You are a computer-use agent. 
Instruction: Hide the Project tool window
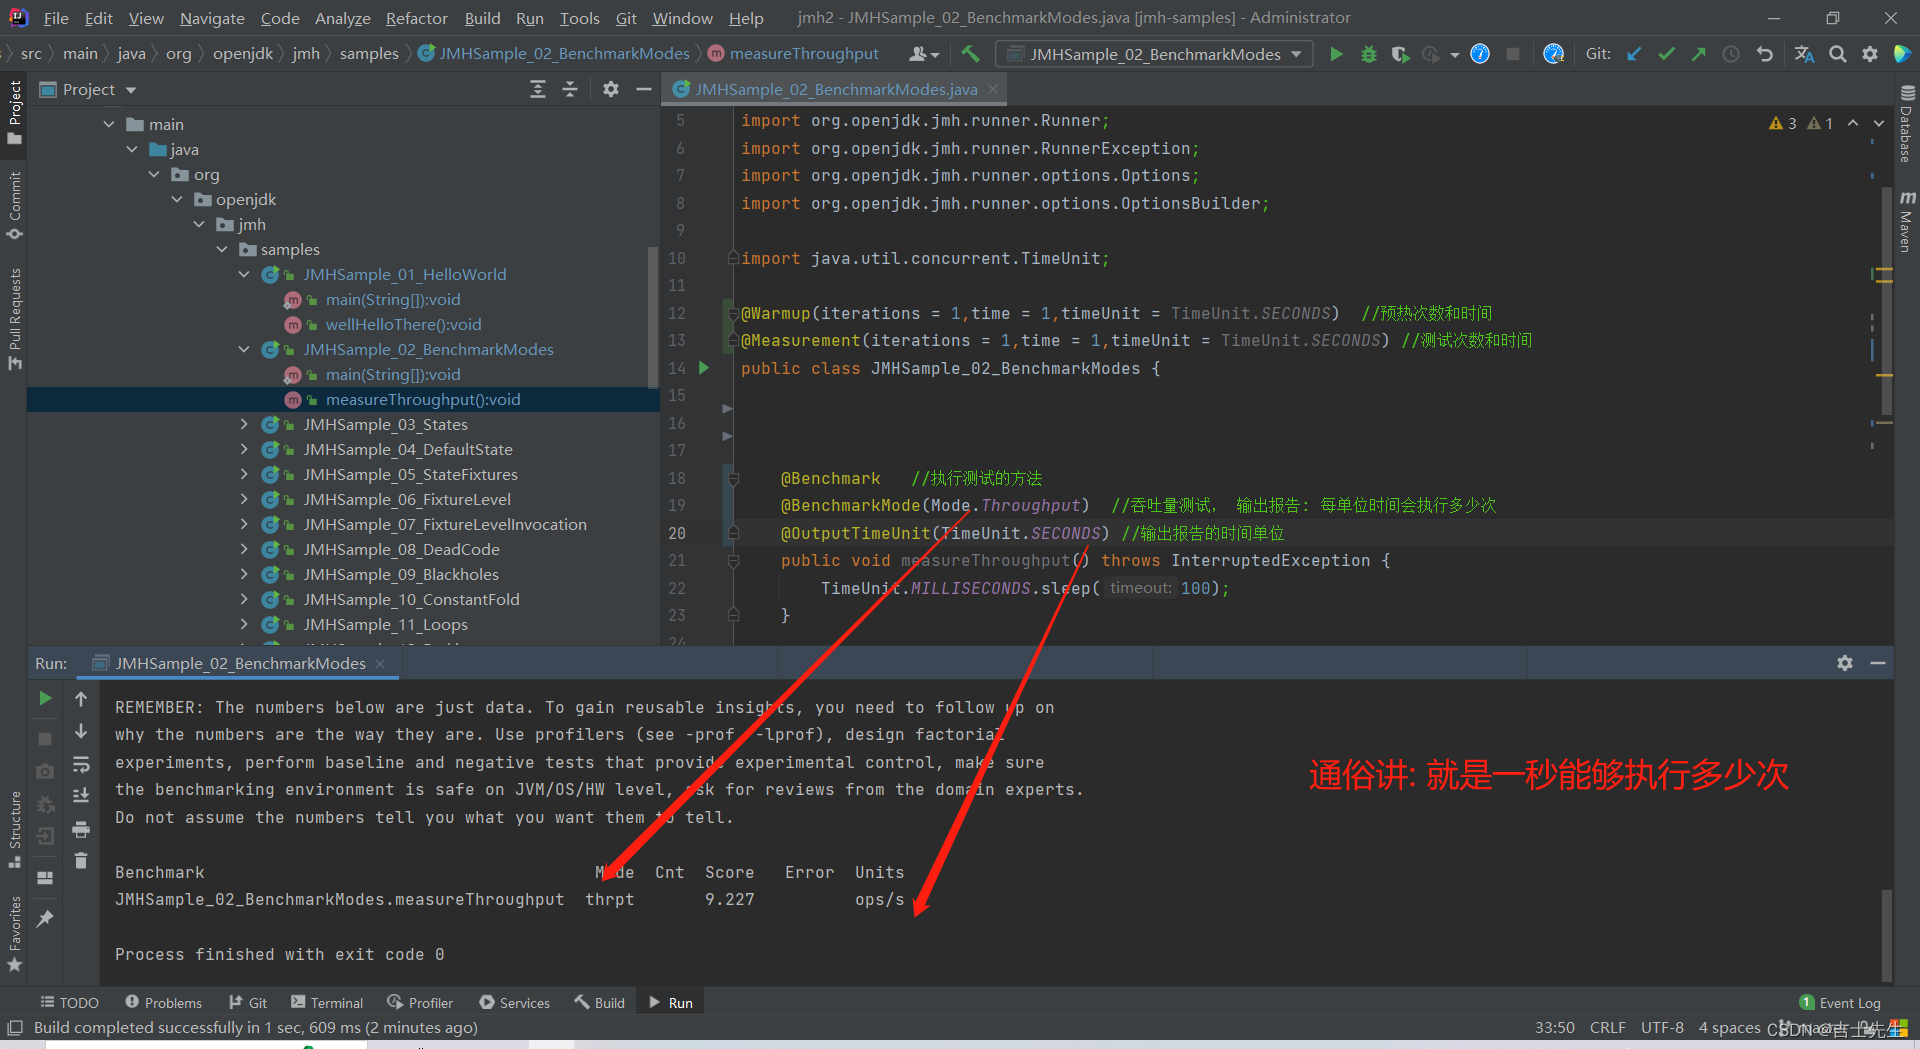click(644, 89)
